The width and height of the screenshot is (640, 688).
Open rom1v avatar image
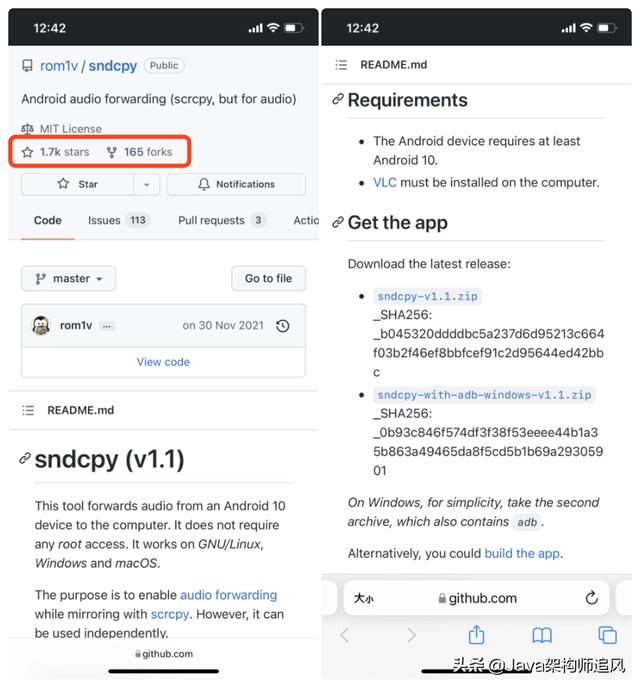point(41,326)
